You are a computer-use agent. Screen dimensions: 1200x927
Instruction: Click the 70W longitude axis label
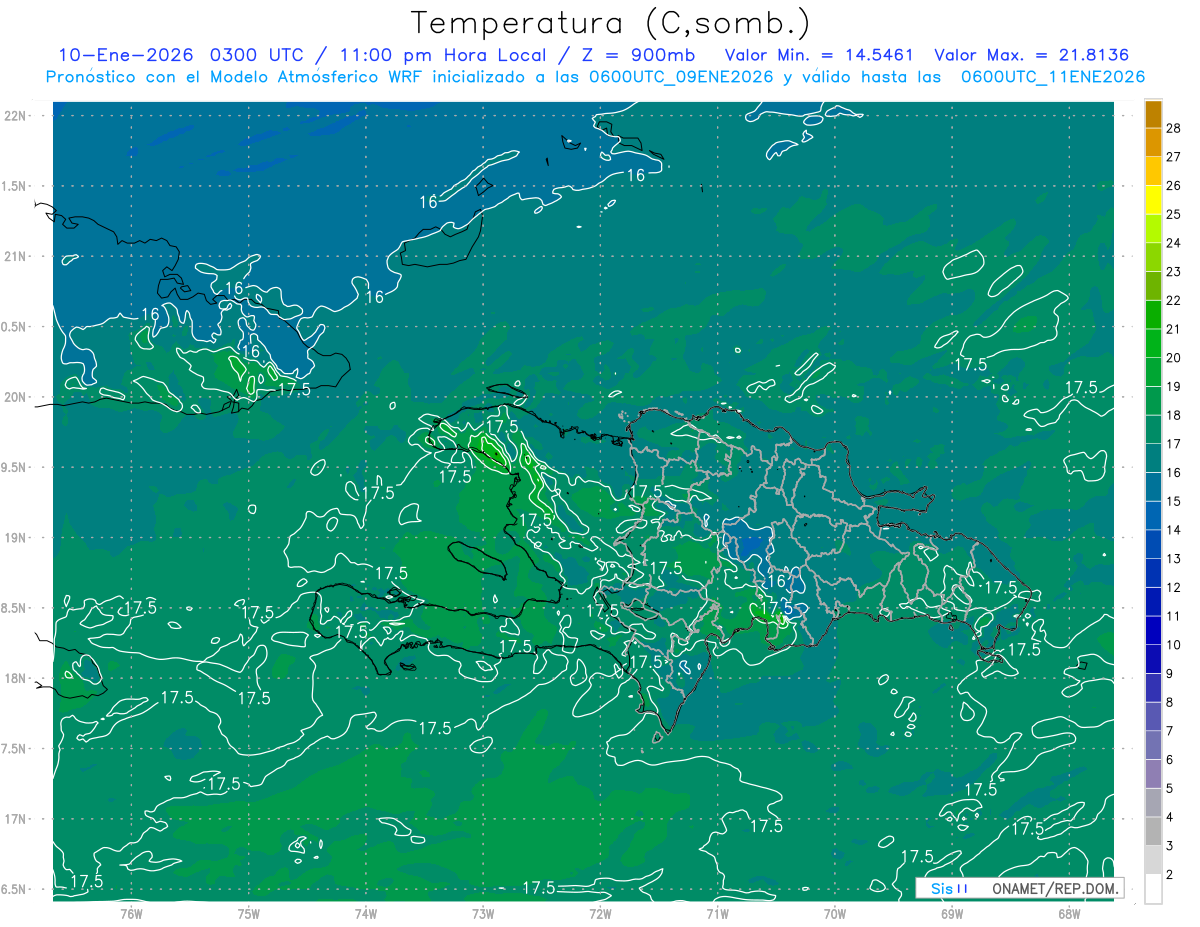pos(834,913)
